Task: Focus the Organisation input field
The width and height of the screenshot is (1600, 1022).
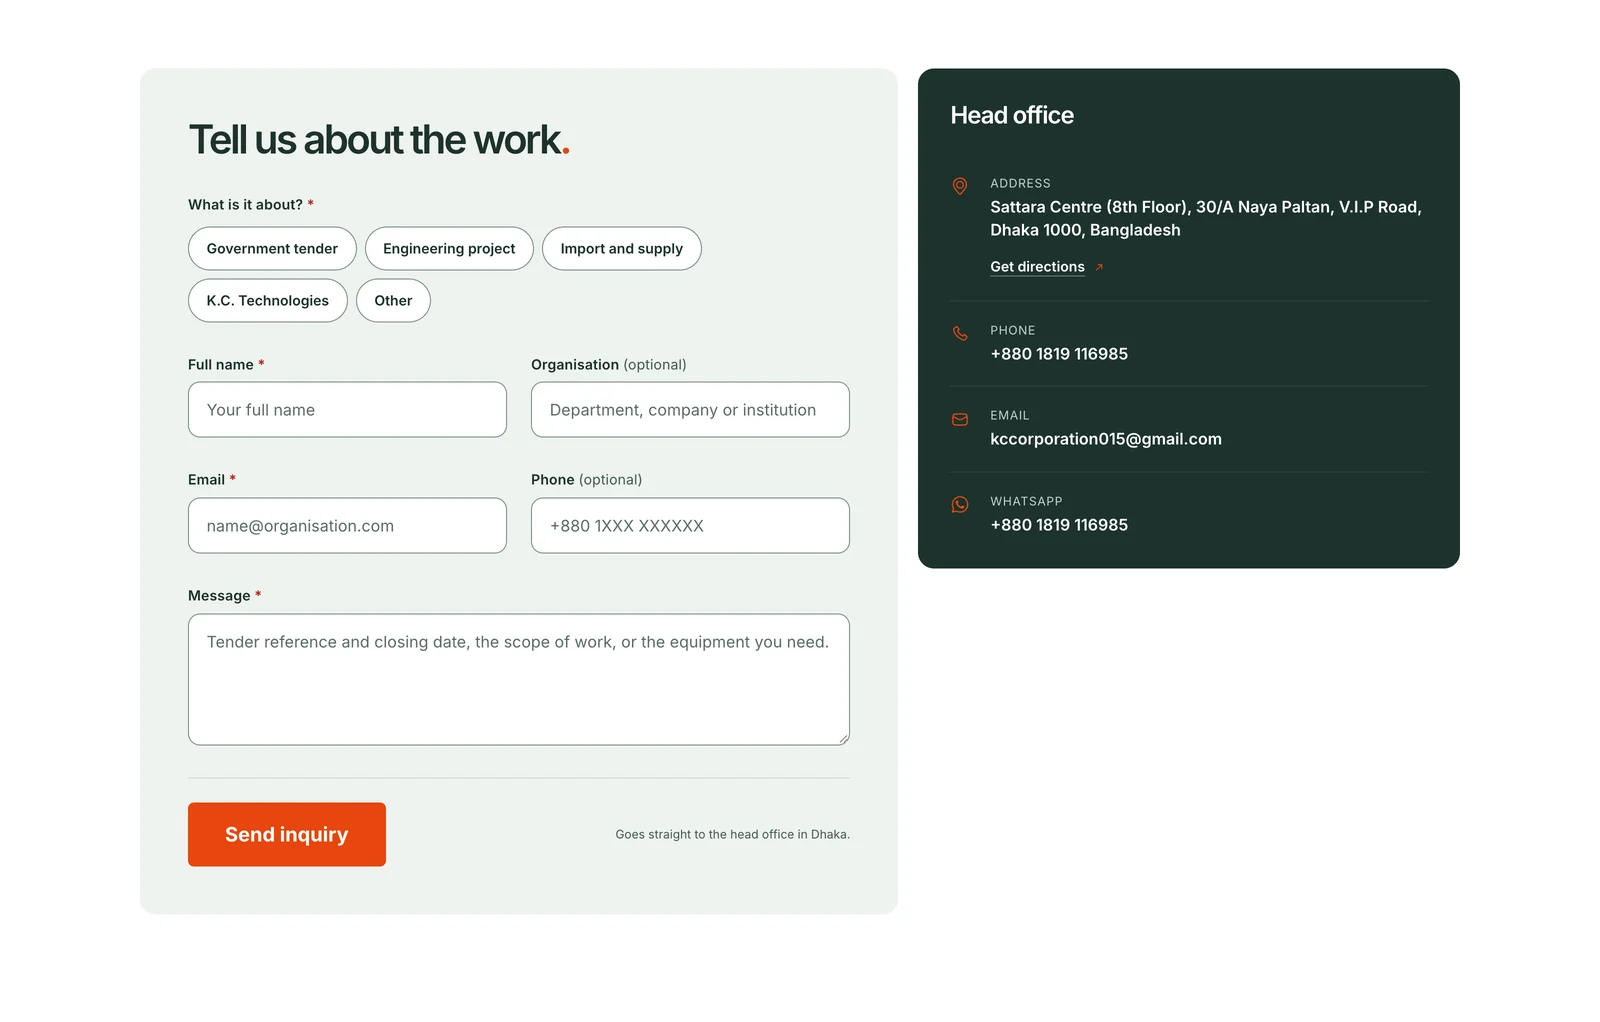Action: click(690, 410)
